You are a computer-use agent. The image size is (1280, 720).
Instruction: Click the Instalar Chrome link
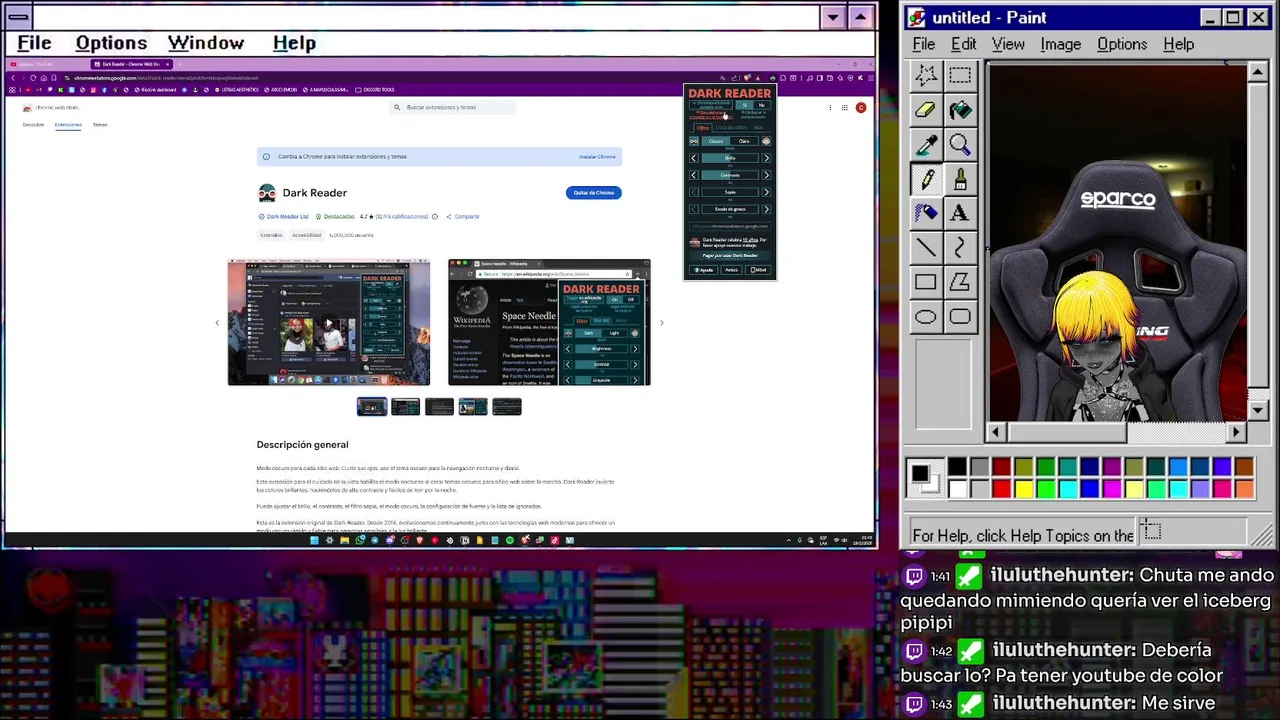click(597, 157)
